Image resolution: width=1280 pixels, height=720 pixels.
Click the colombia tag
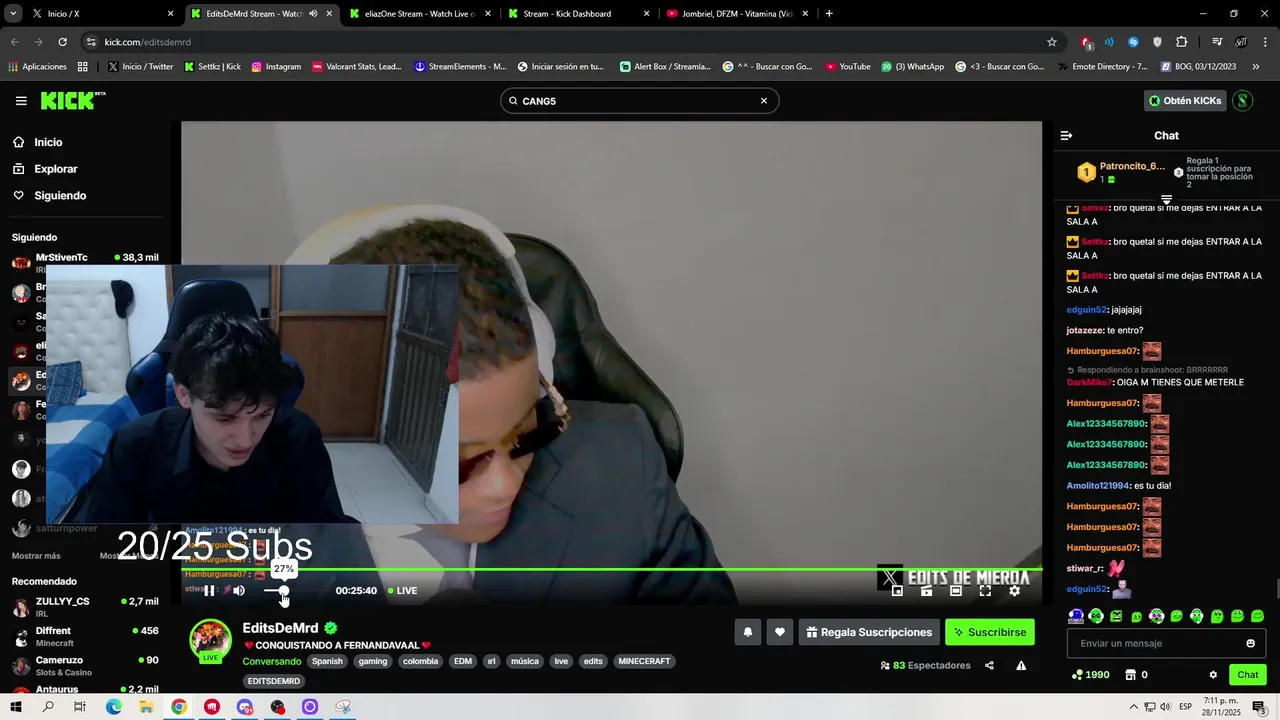click(421, 661)
